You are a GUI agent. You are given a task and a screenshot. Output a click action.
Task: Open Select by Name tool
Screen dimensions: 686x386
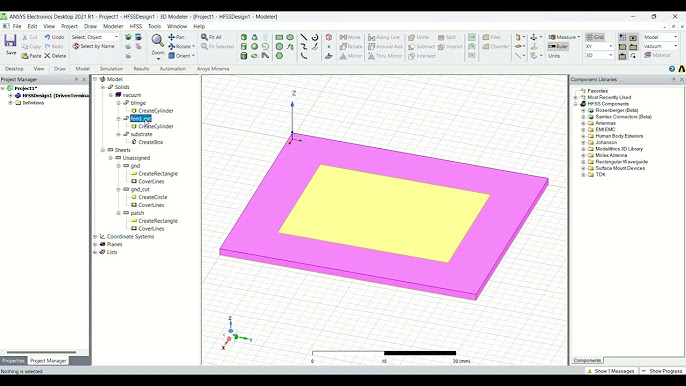click(x=94, y=46)
